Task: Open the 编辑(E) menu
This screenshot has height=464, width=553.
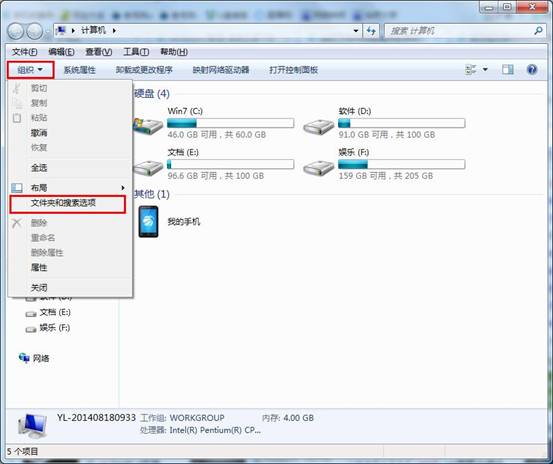Action: 61,52
